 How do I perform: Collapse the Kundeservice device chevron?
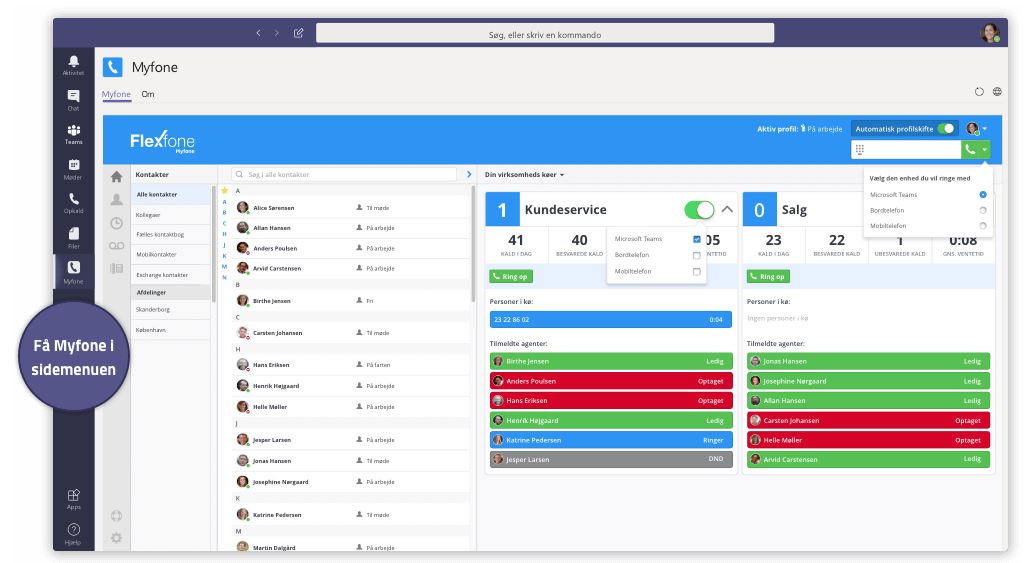pos(727,209)
